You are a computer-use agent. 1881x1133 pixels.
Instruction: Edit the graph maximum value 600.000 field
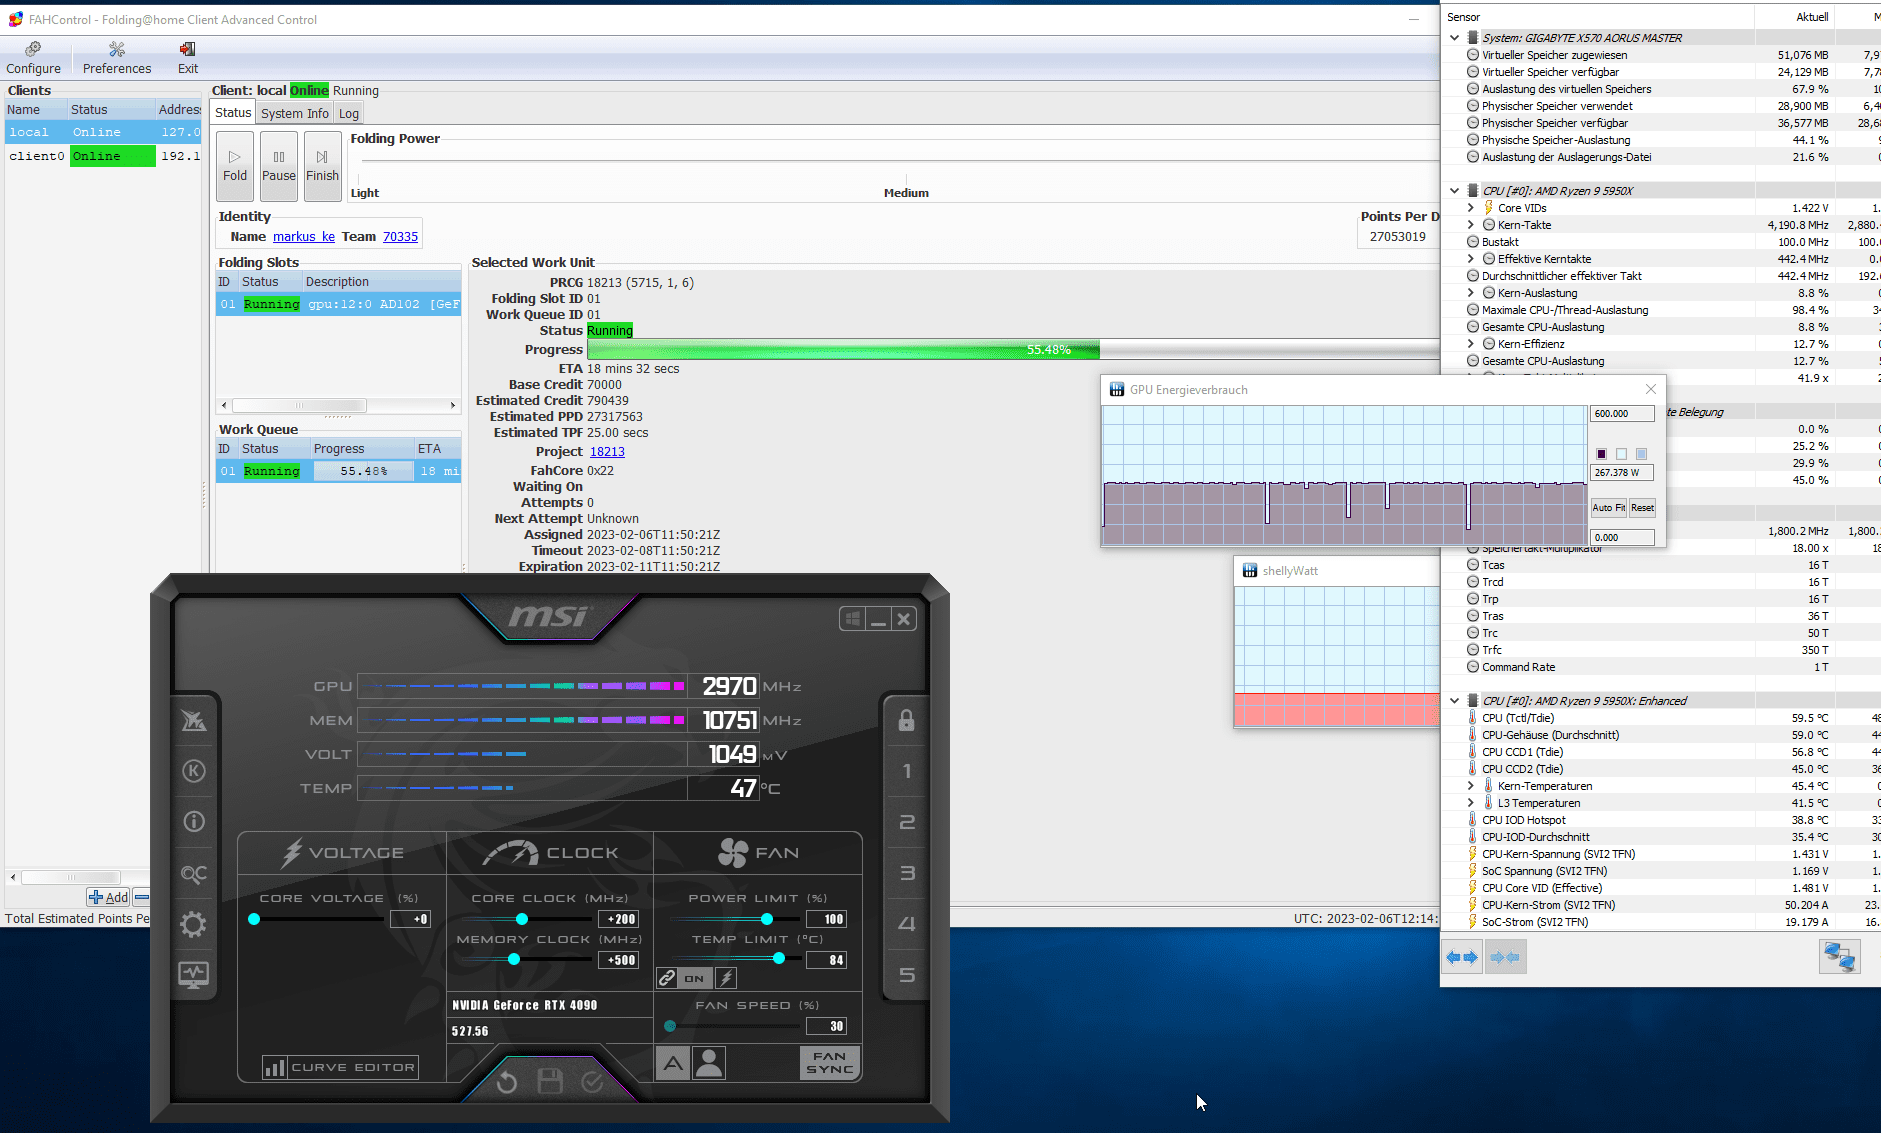tap(1621, 414)
